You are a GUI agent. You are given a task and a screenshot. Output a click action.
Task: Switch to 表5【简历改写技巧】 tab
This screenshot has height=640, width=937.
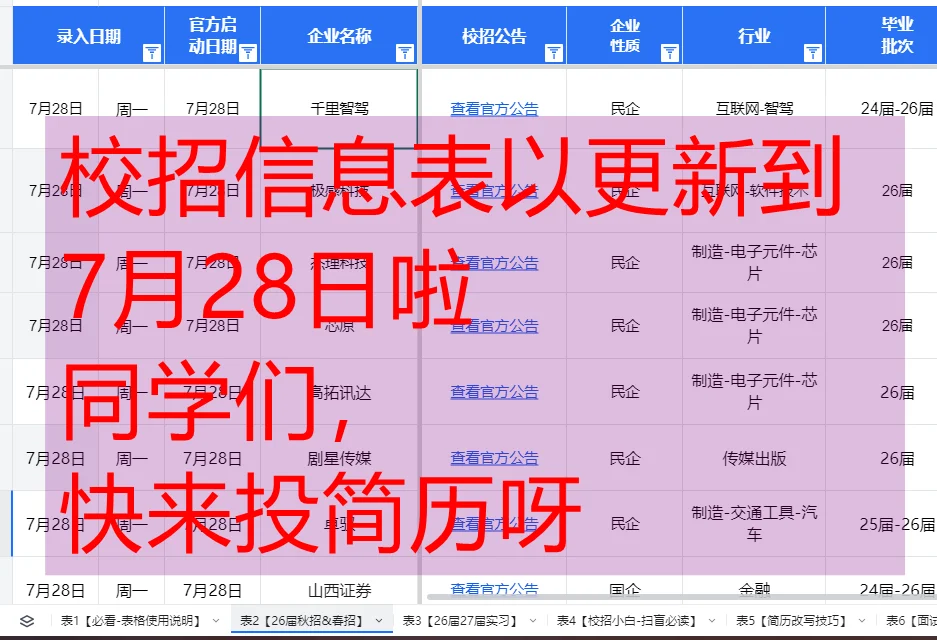coord(791,621)
